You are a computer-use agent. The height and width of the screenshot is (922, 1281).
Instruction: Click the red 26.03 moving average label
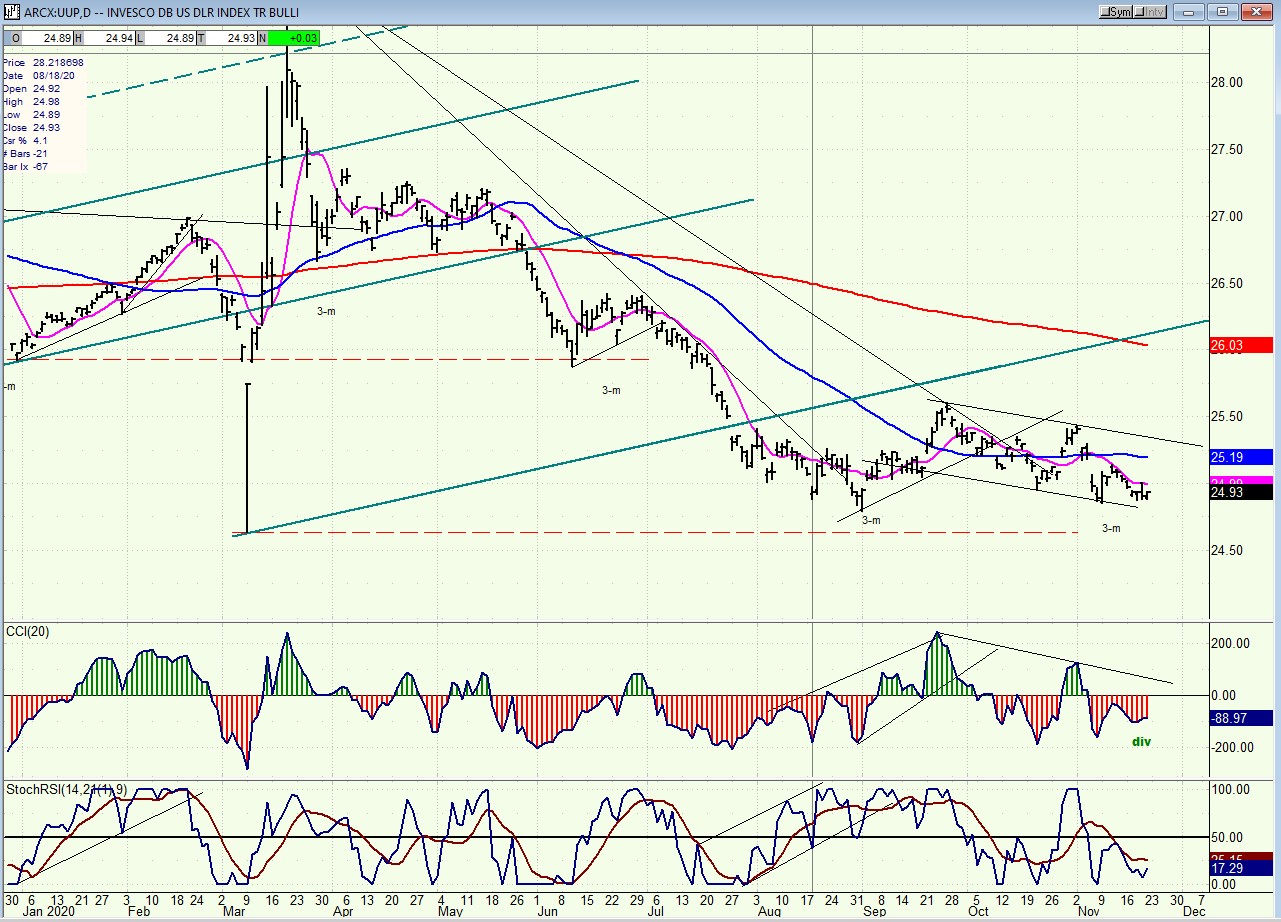click(x=1244, y=345)
